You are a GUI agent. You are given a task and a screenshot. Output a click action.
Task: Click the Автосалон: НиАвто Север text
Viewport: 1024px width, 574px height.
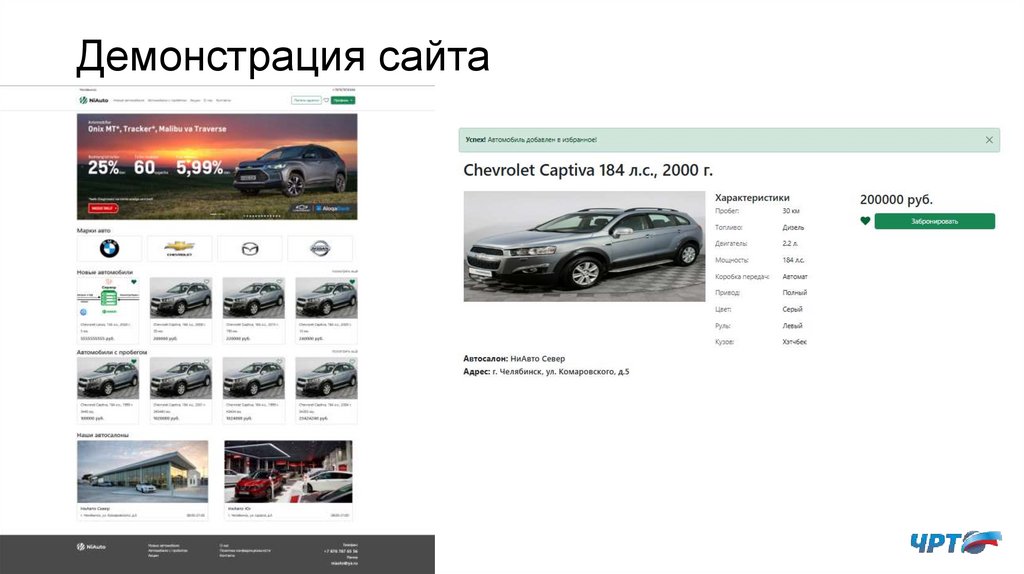514,359
